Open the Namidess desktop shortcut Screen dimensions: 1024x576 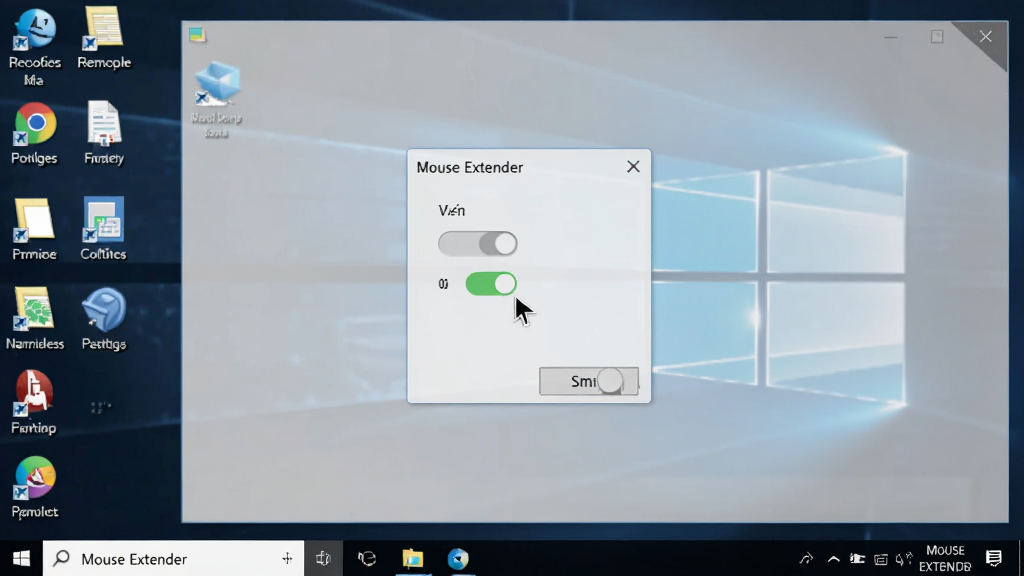(35, 318)
